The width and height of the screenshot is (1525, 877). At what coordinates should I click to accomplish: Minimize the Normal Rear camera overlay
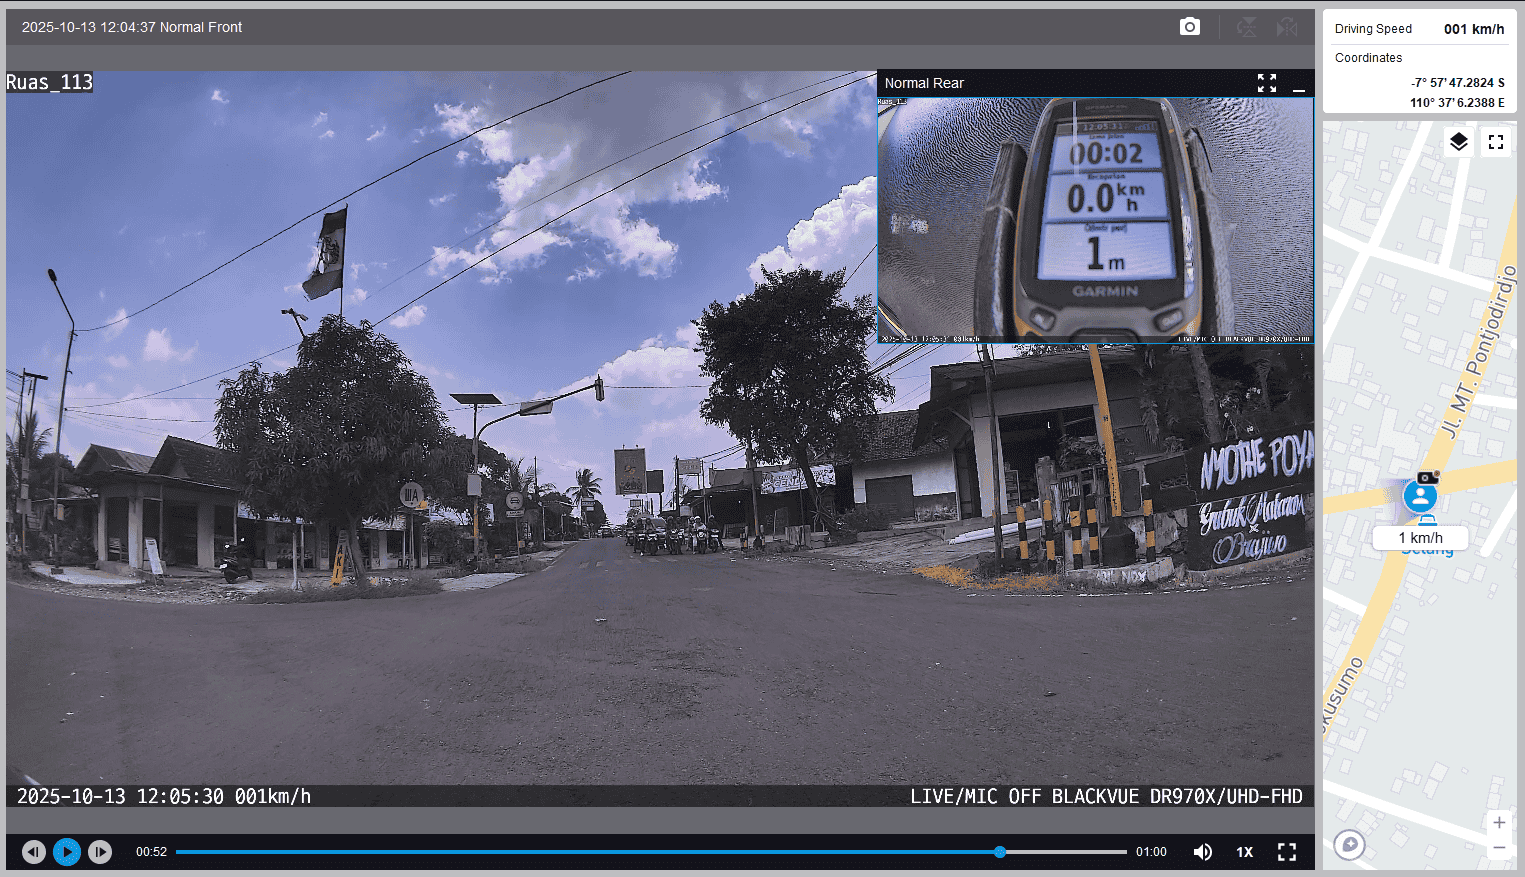1298,84
